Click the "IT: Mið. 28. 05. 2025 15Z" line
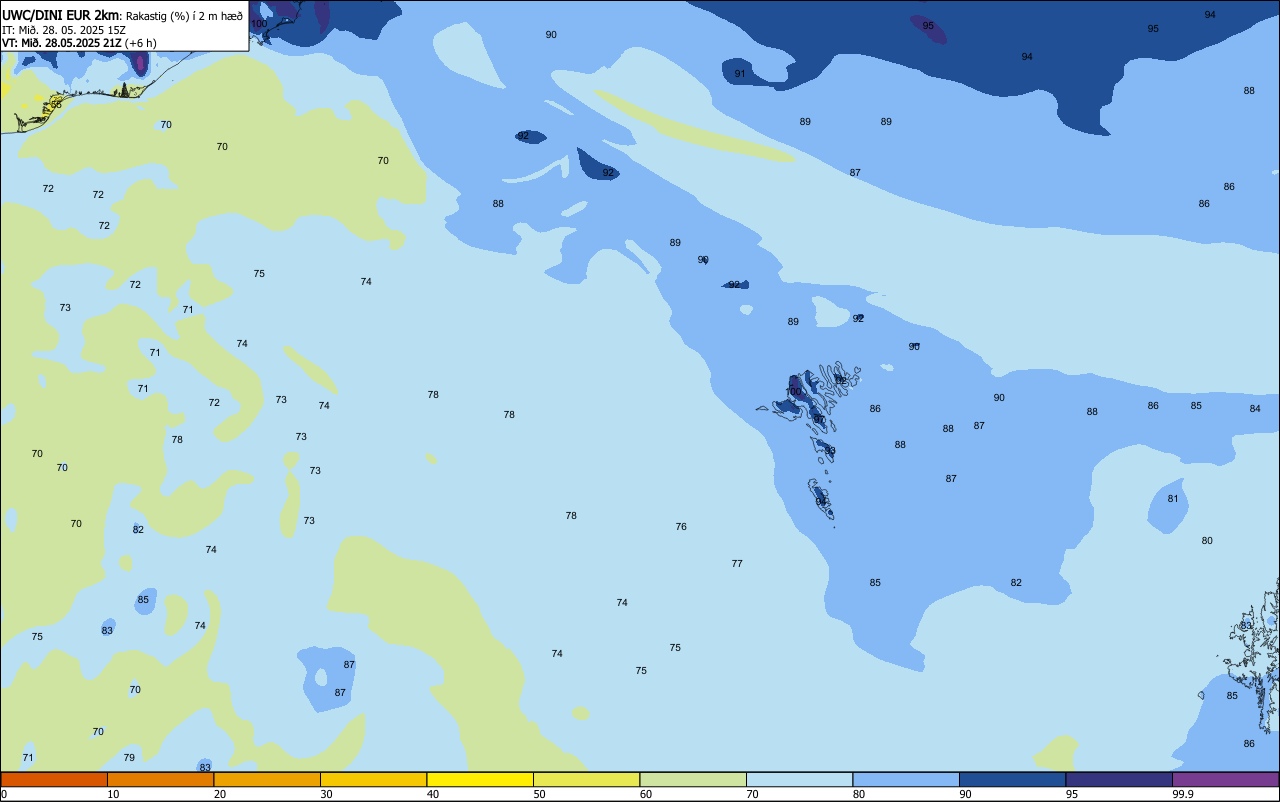1280x802 pixels. click(63, 29)
